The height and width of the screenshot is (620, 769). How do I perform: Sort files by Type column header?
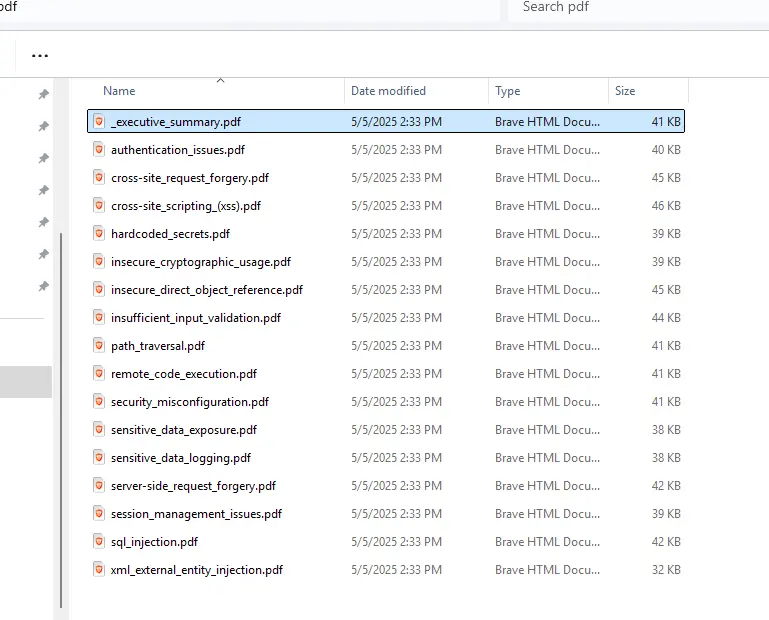click(x=508, y=91)
